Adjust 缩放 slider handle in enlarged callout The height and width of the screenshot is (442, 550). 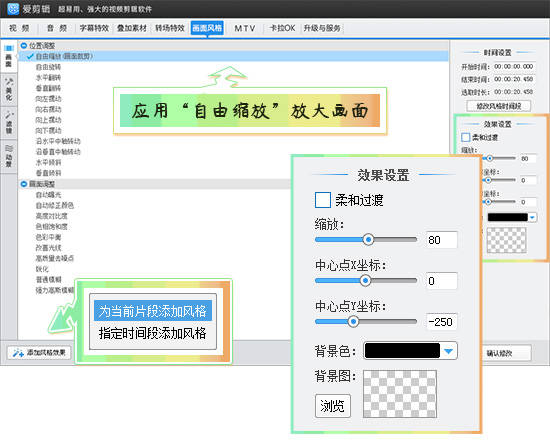click(368, 240)
